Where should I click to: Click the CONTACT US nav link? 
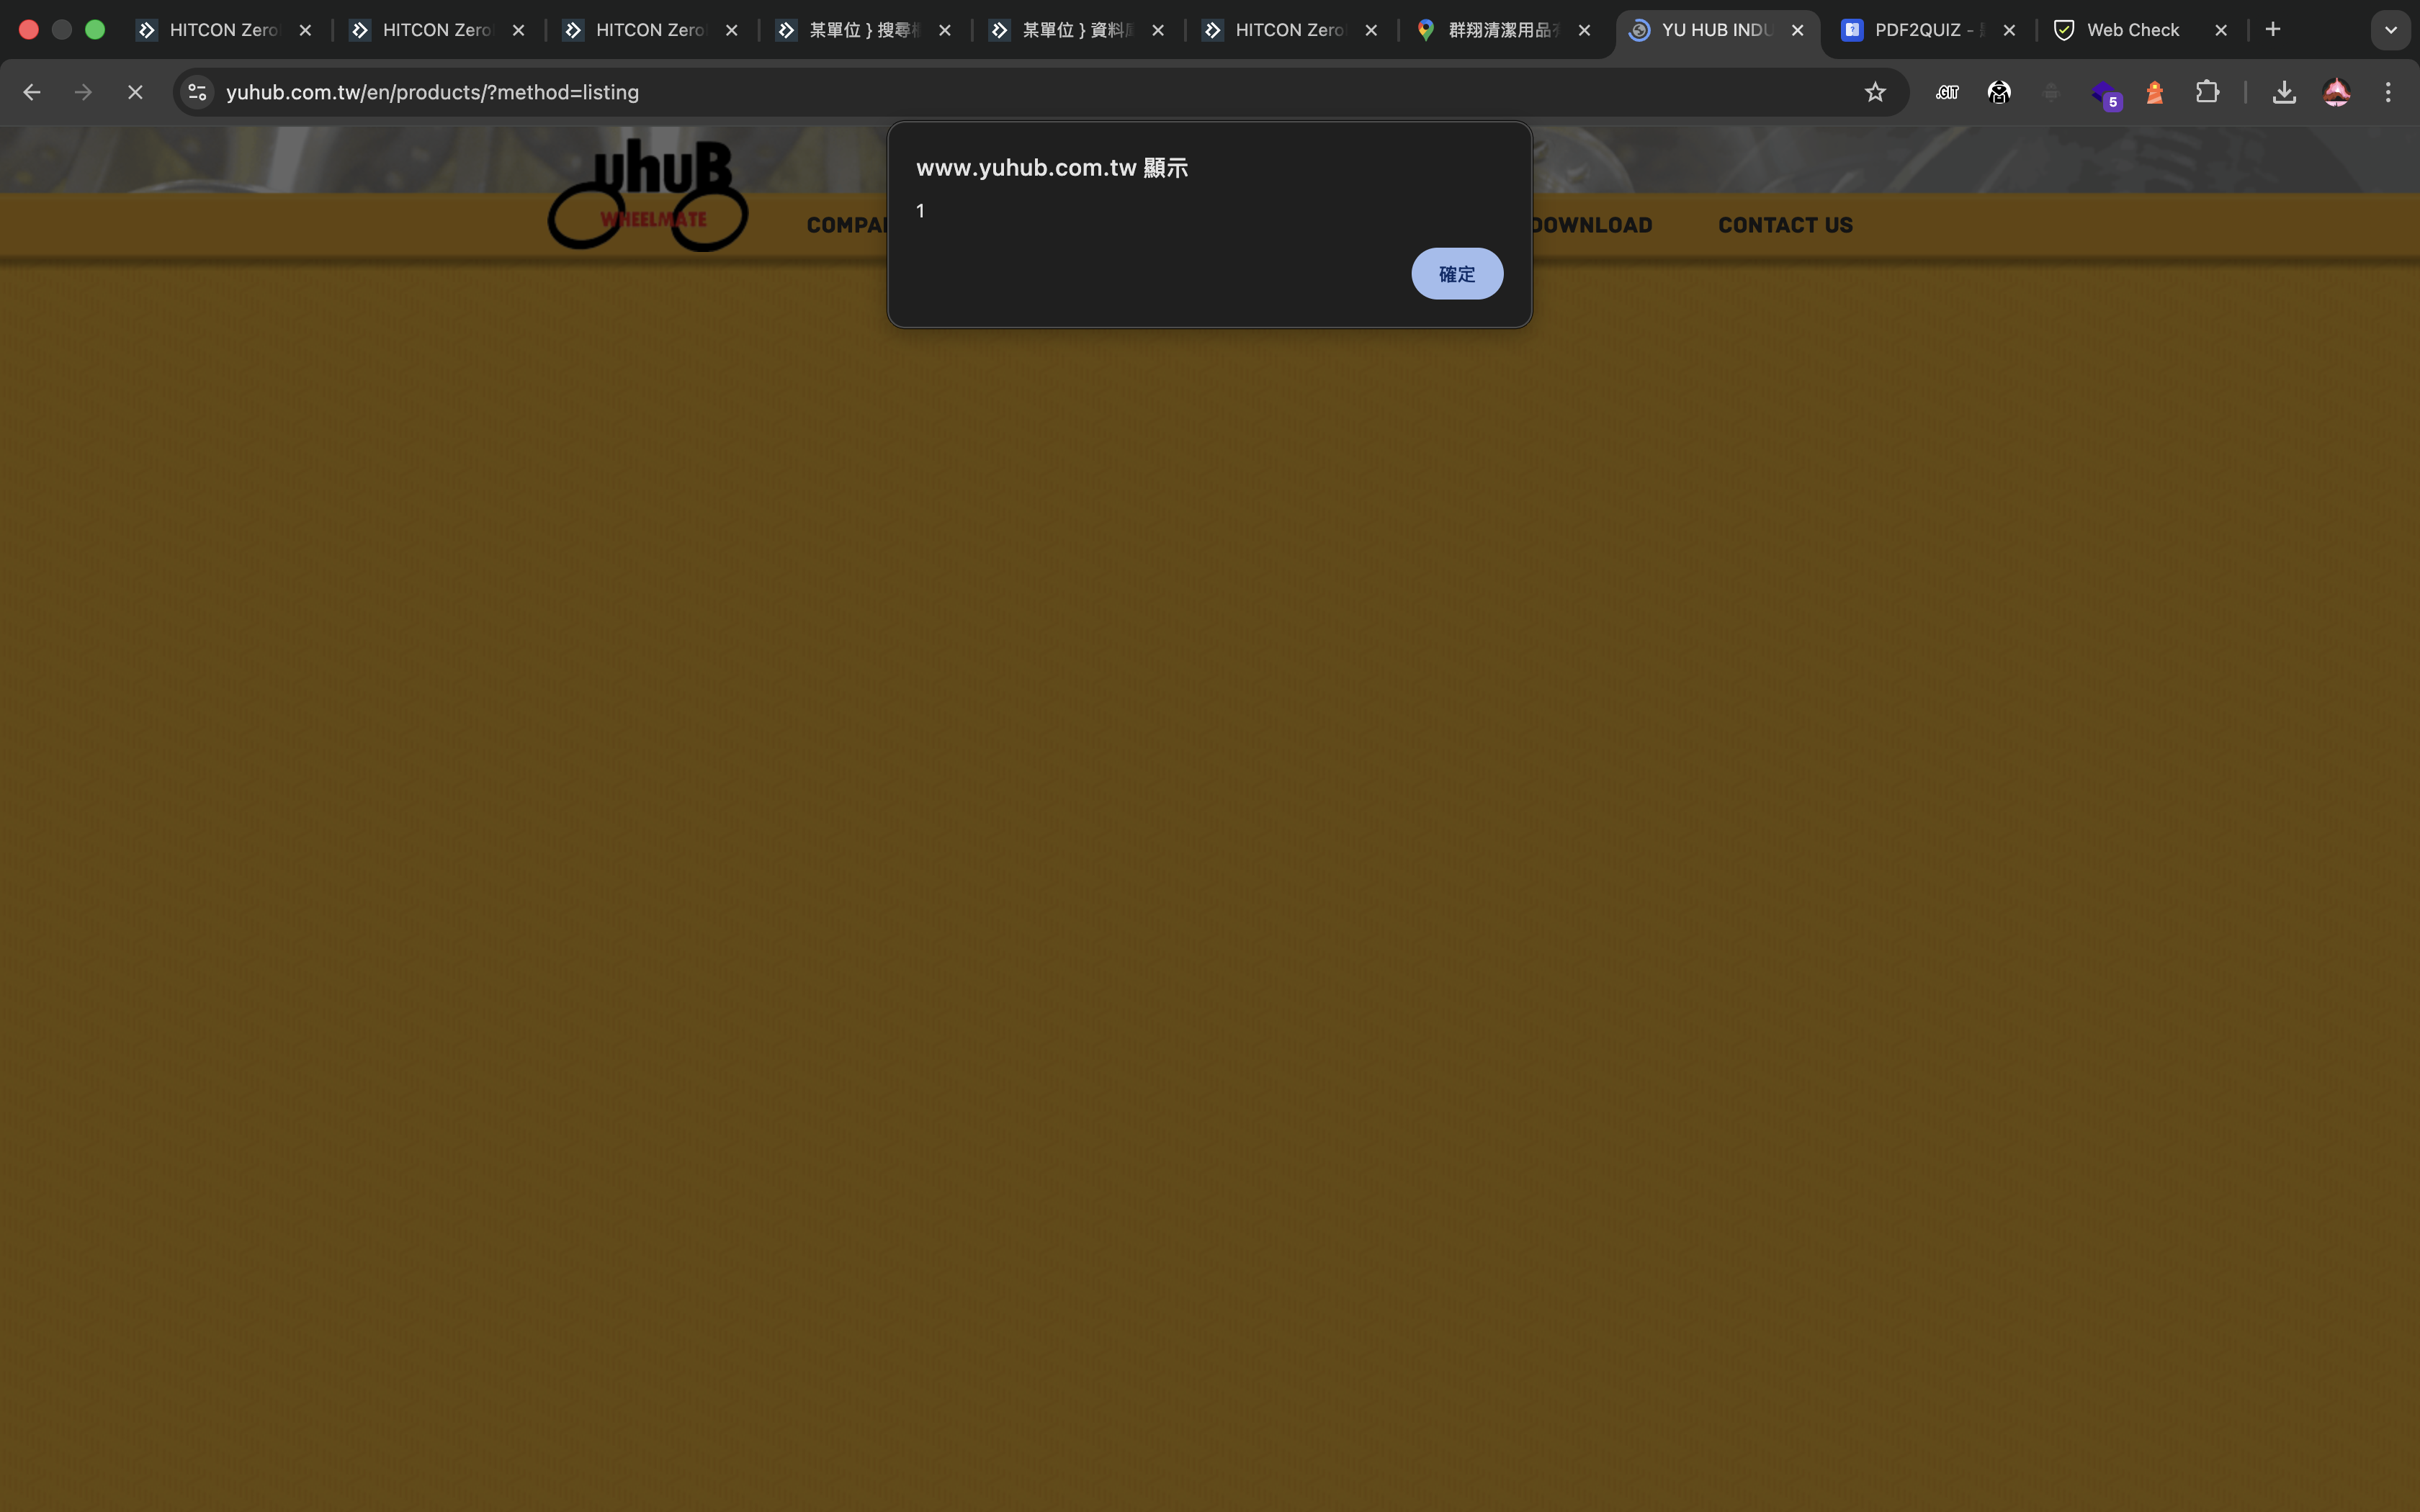point(1785,225)
